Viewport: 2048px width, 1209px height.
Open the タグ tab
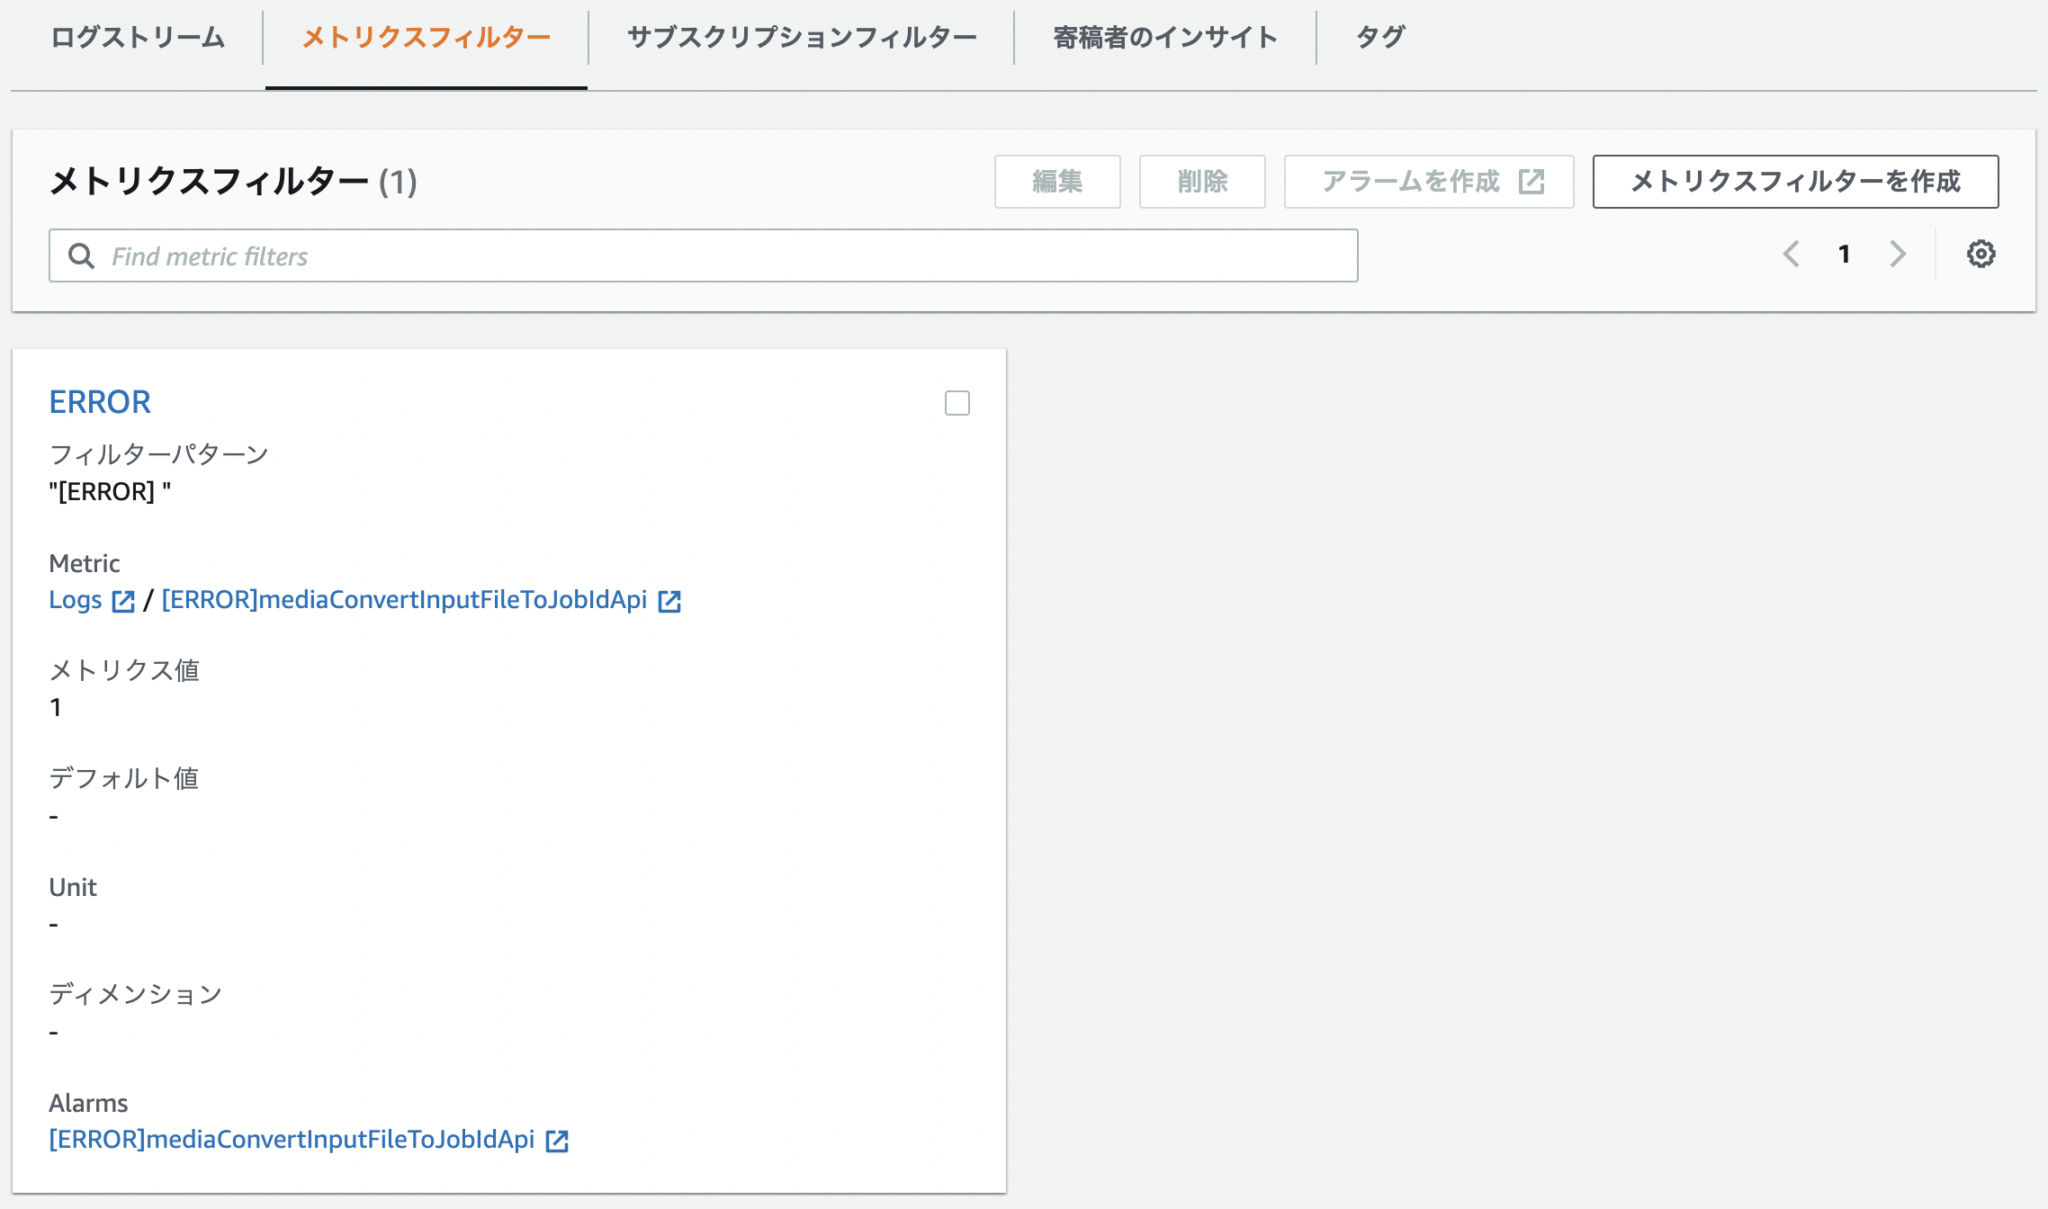point(1380,38)
